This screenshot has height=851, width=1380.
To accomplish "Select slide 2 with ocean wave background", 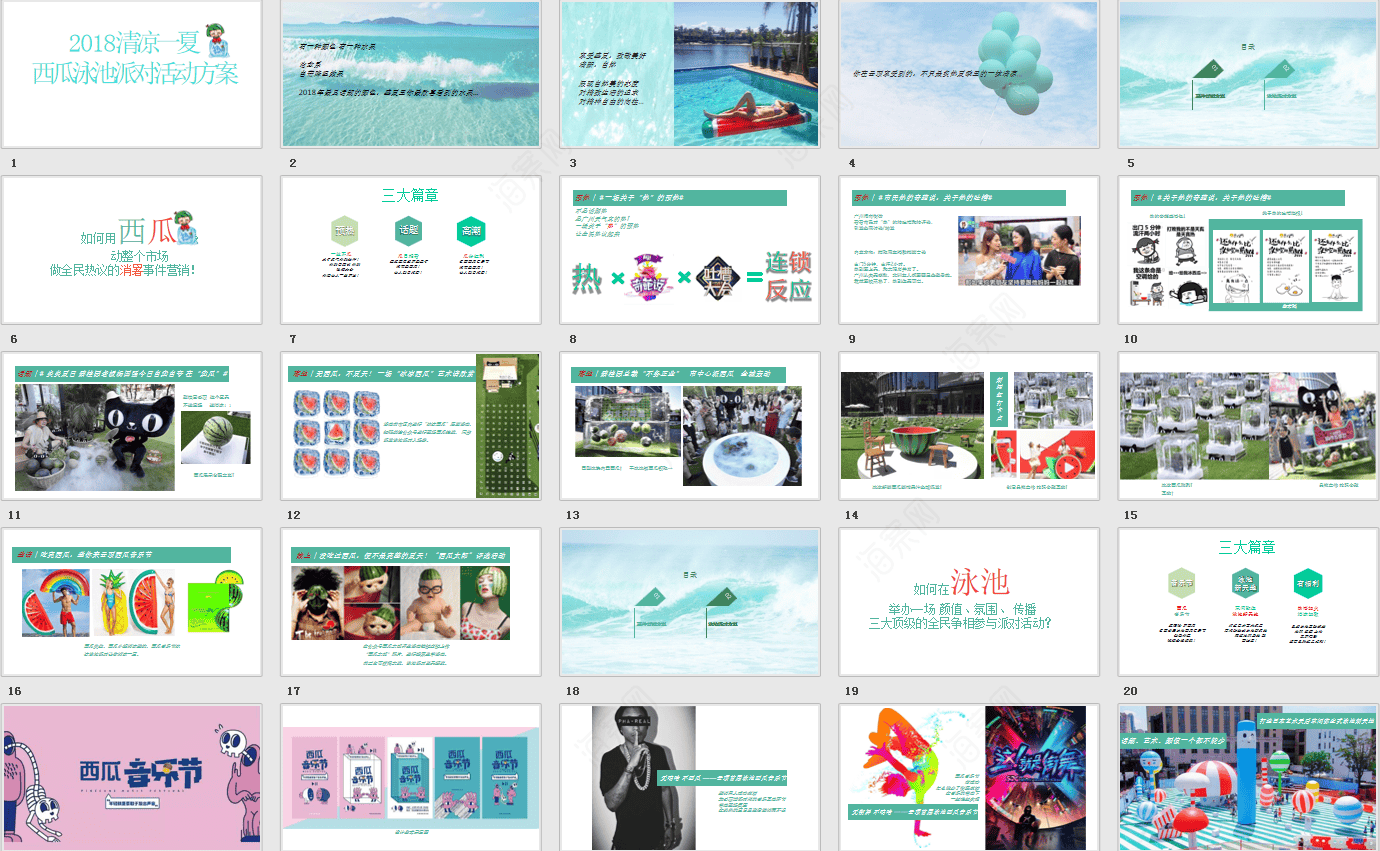I will click(x=411, y=74).
